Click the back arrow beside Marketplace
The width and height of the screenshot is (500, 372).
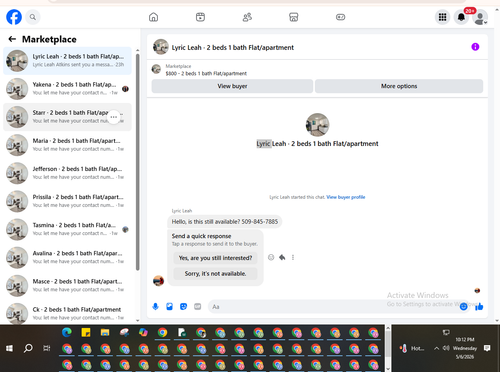12,39
